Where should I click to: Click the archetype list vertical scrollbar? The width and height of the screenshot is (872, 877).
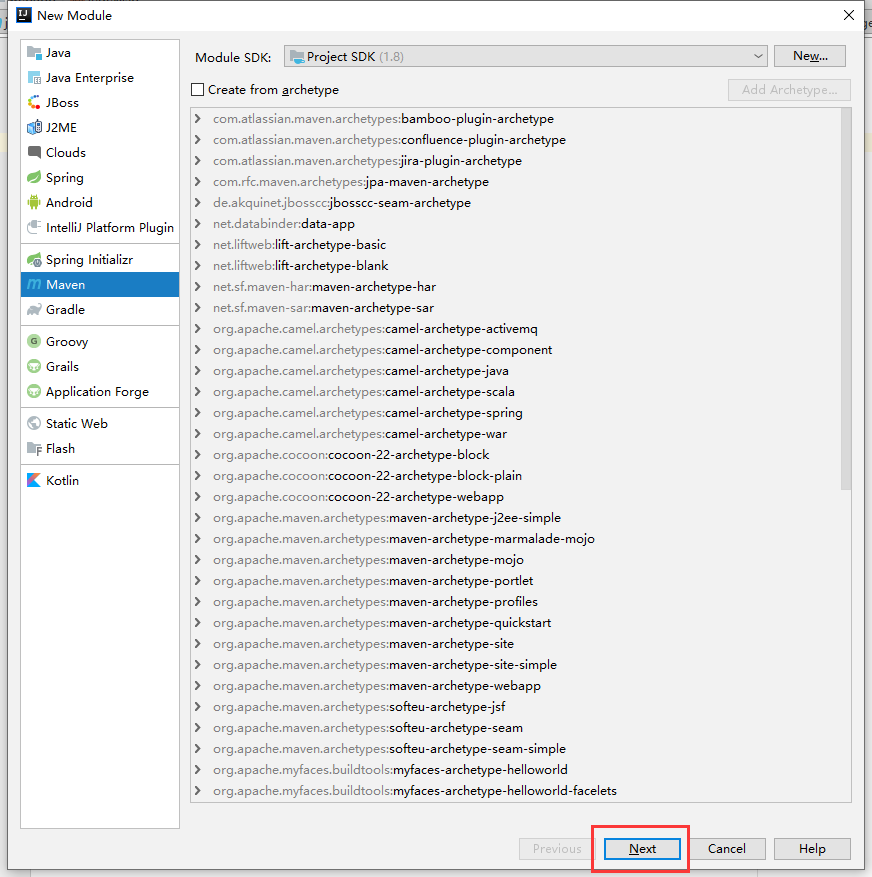pyautogui.click(x=846, y=300)
